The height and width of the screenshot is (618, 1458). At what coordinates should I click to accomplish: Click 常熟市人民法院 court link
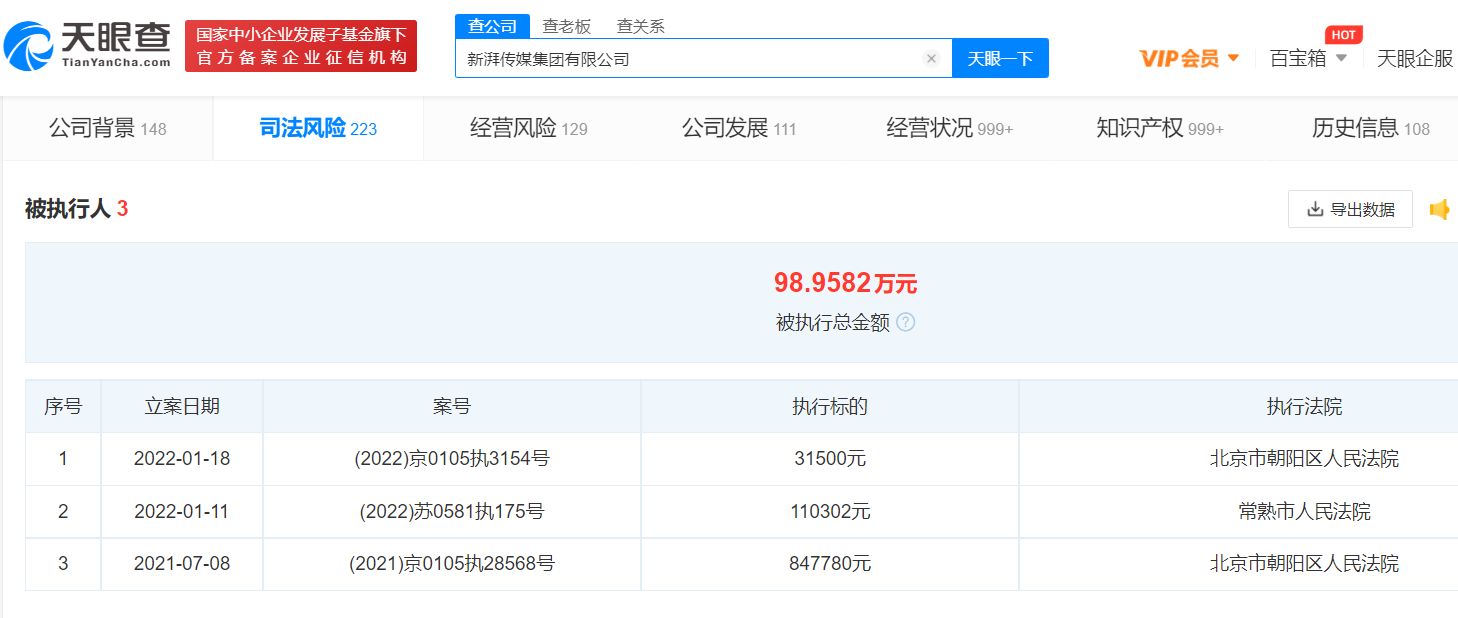[1304, 512]
